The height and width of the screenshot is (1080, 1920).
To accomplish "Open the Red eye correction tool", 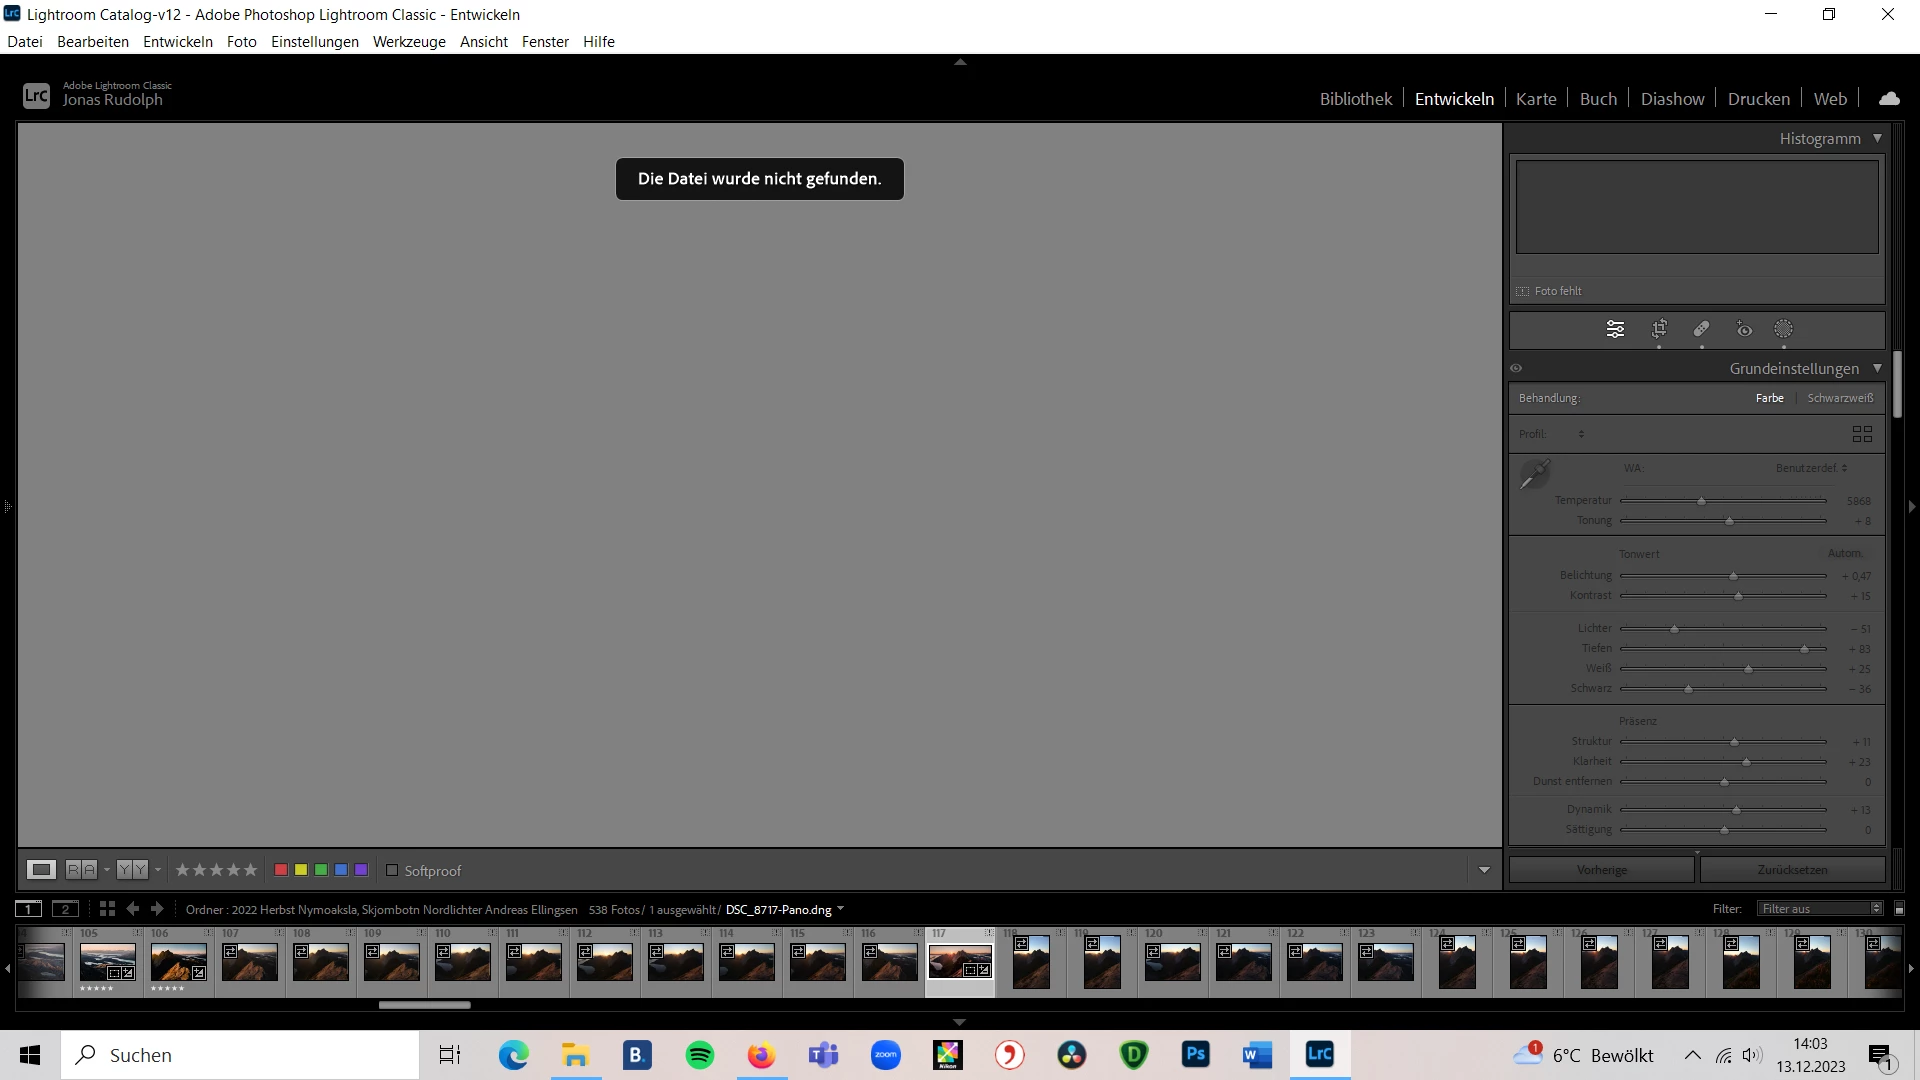I will click(x=1744, y=329).
